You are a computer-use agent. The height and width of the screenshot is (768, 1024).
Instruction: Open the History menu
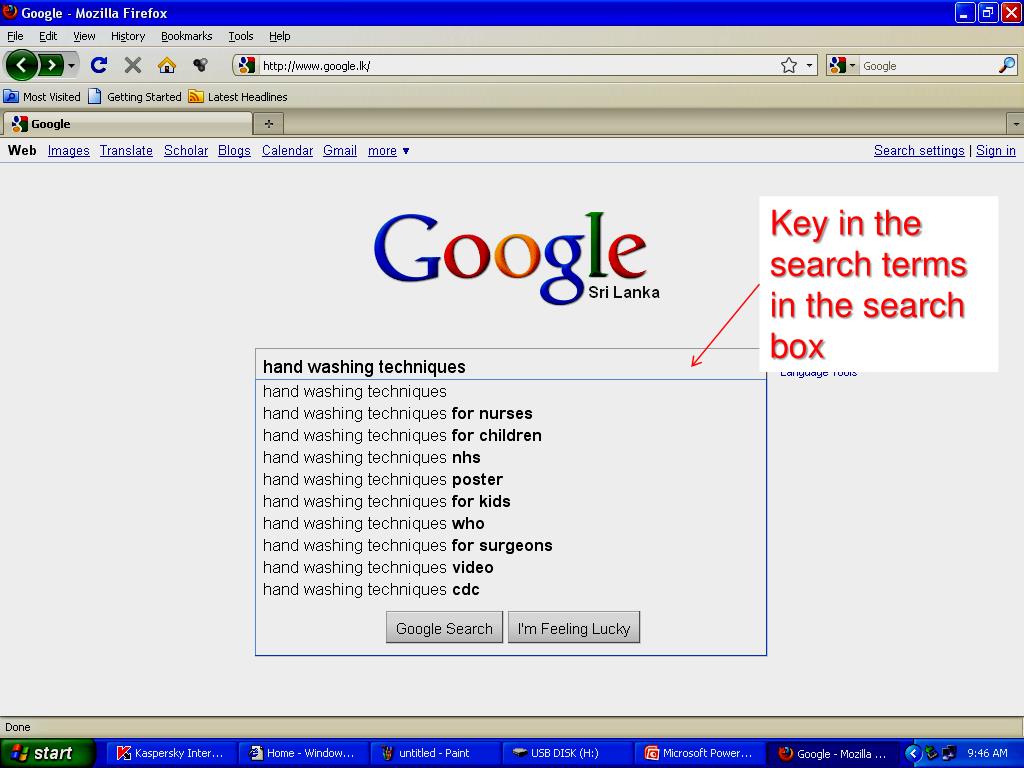(127, 36)
